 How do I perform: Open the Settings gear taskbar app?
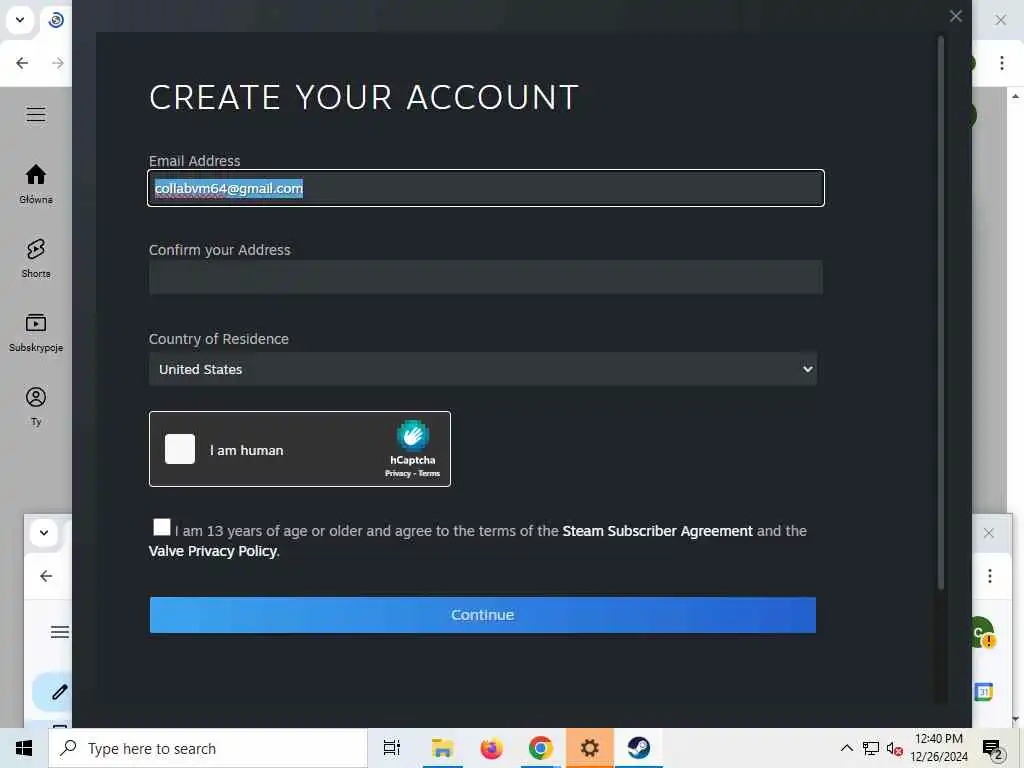[589, 748]
